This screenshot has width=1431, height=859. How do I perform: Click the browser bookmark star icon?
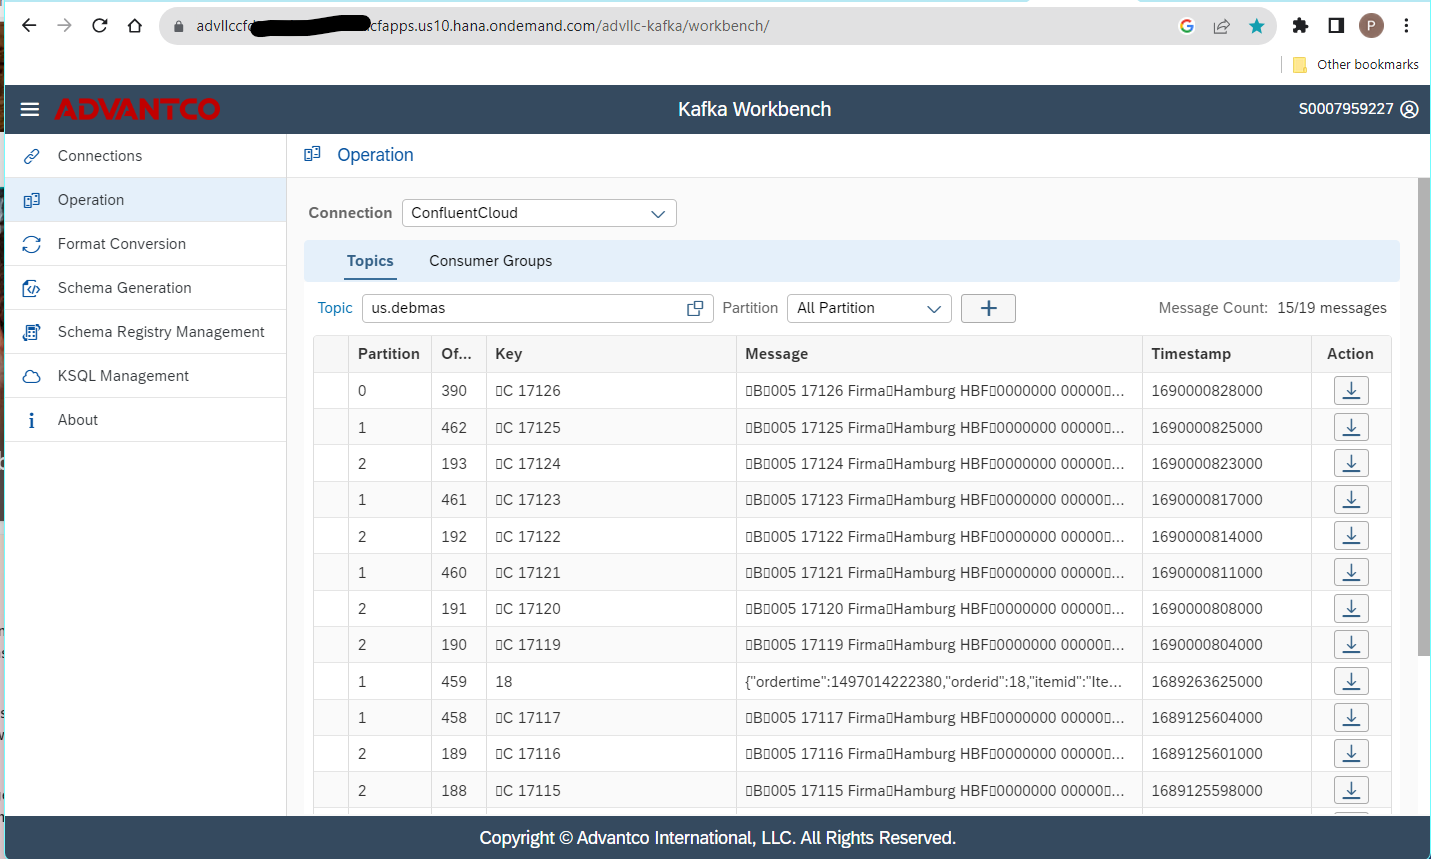pos(1256,25)
